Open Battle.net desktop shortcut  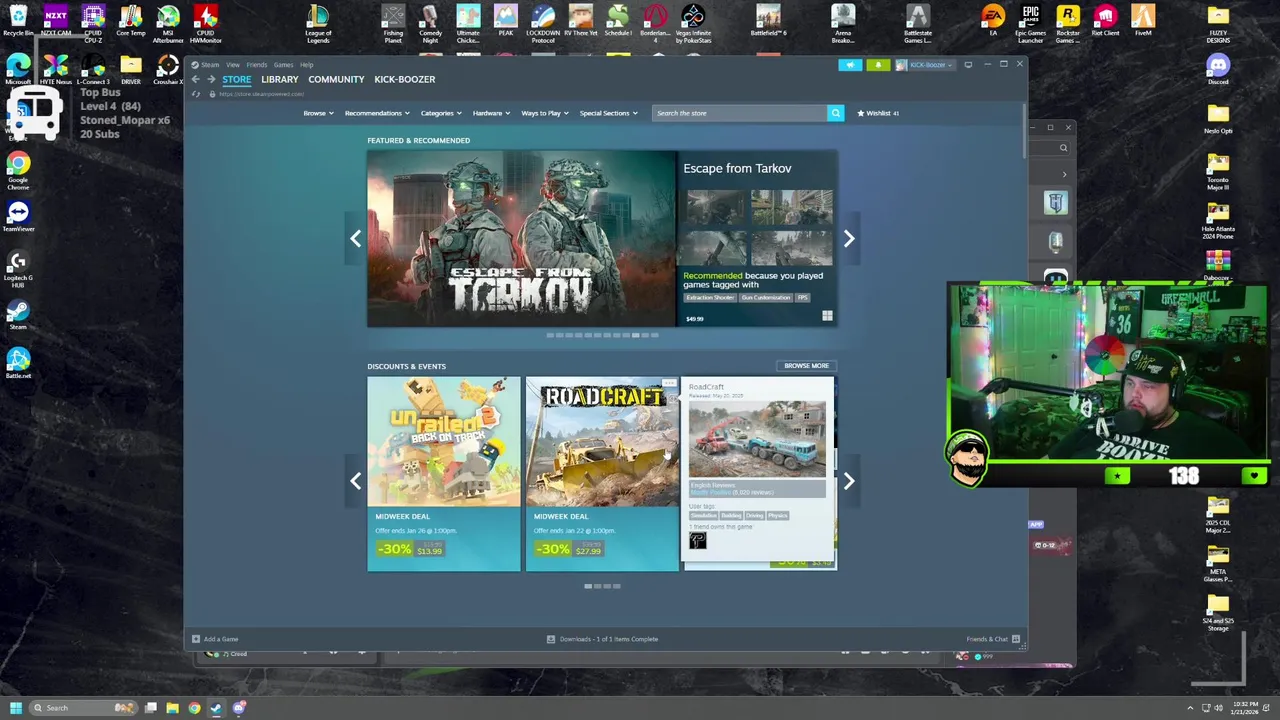[x=18, y=364]
